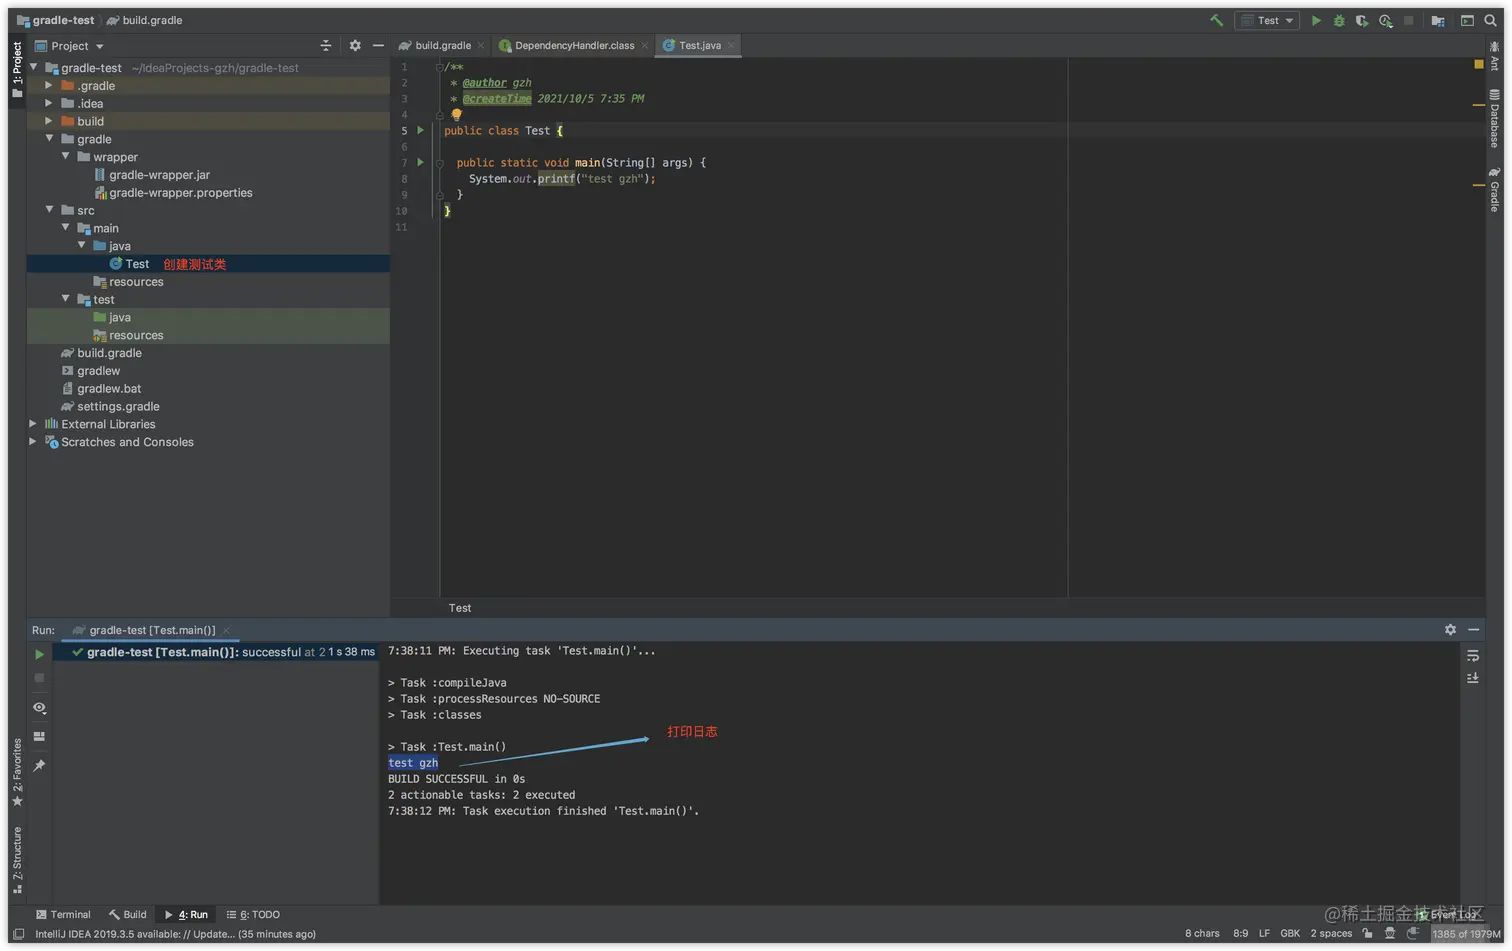
Task: Open the 2: Favorites tool window
Action: tap(17, 772)
